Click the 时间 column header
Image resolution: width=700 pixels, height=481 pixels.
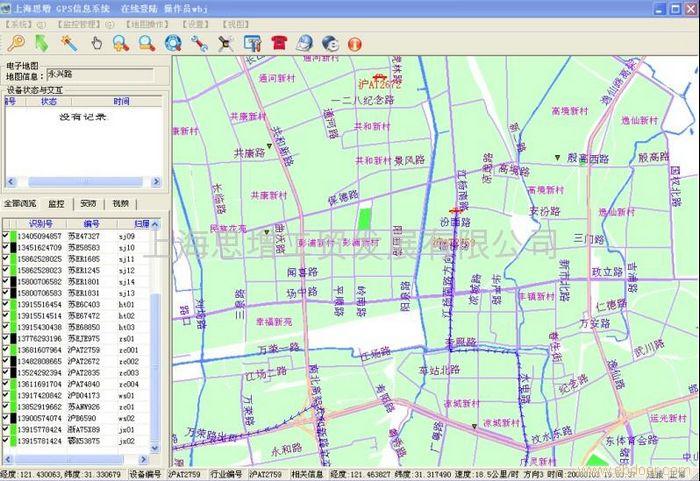pos(121,101)
